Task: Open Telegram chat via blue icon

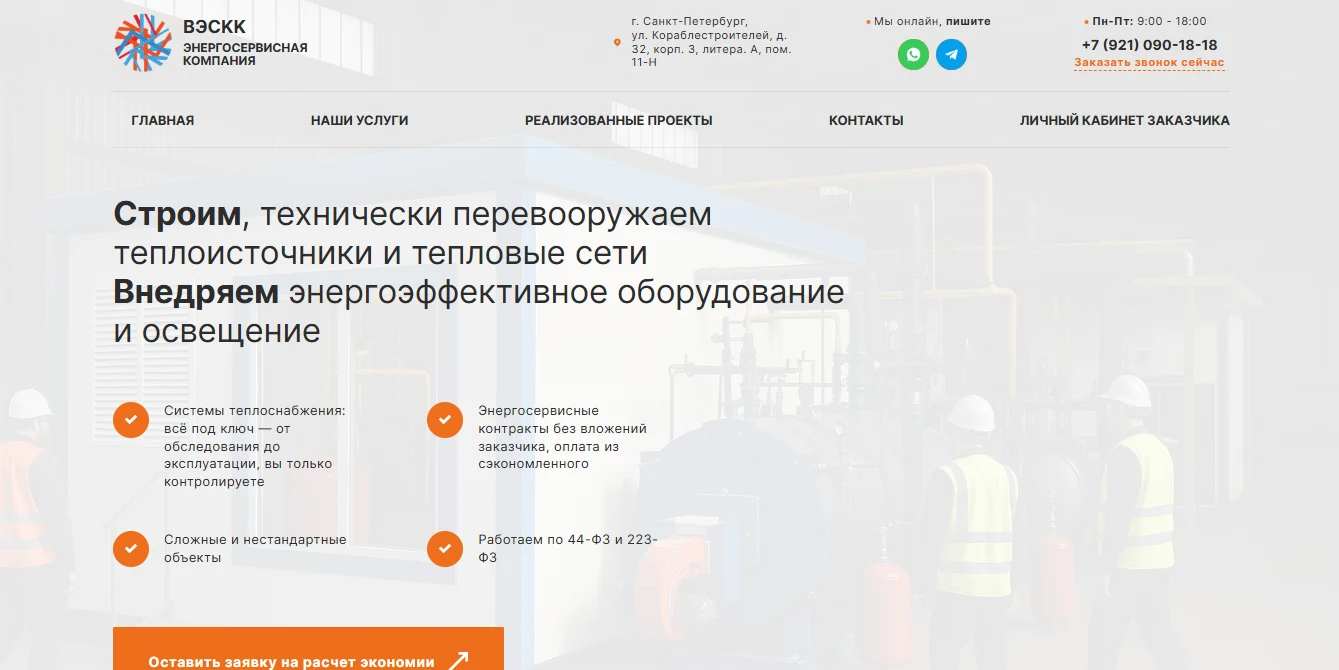Action: coord(951,54)
